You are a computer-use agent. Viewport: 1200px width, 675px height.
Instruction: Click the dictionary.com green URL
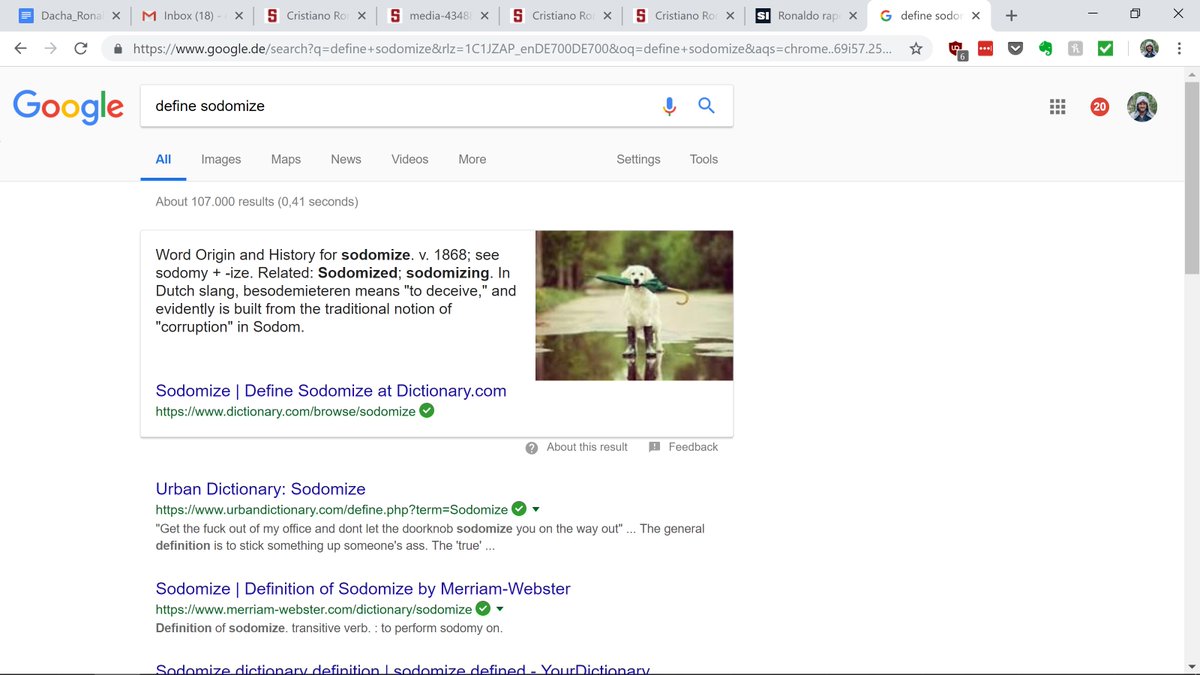pyautogui.click(x=285, y=411)
